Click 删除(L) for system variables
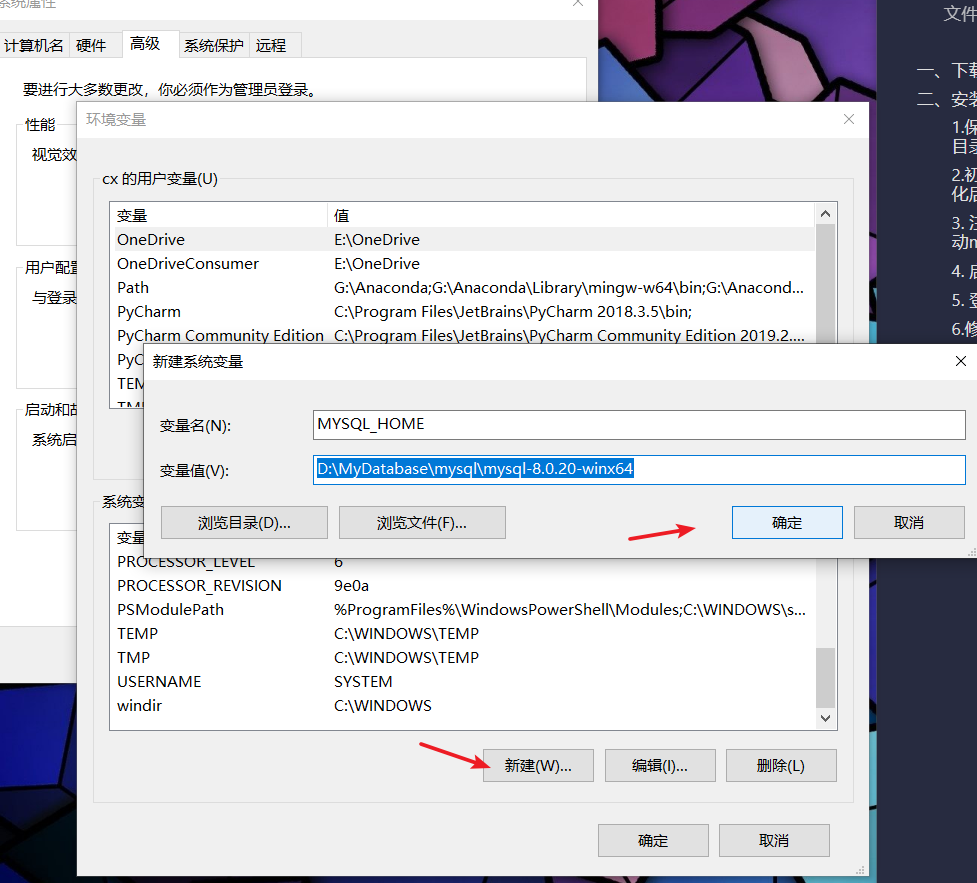 click(781, 765)
